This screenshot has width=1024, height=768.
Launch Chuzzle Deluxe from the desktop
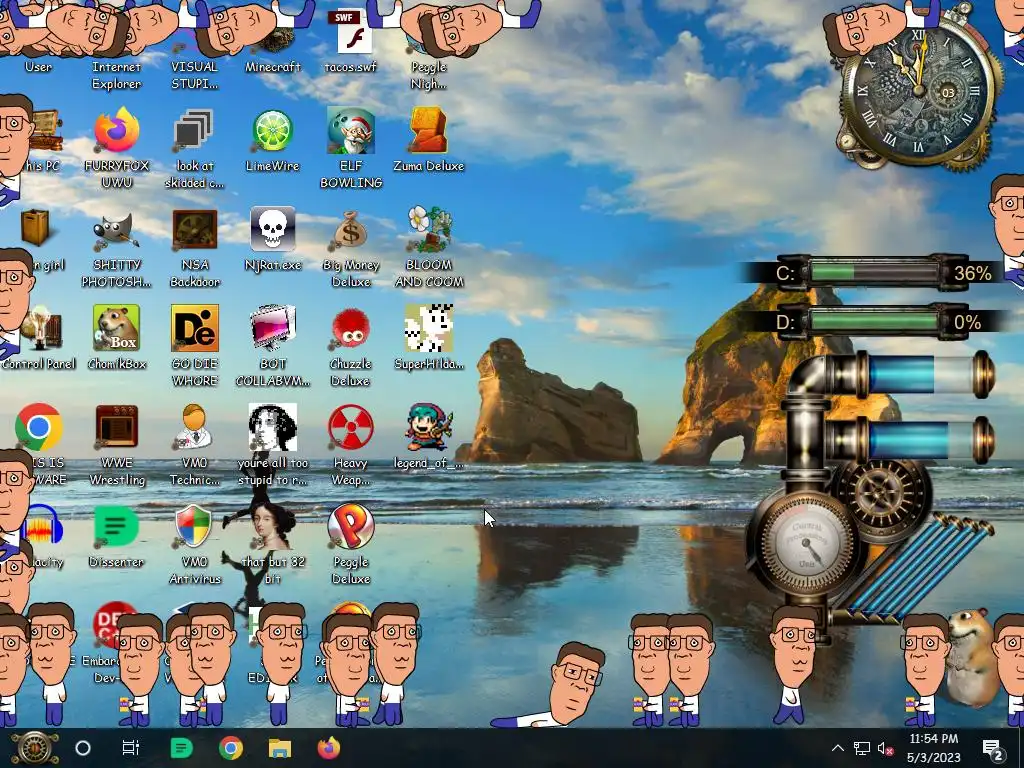[351, 329]
